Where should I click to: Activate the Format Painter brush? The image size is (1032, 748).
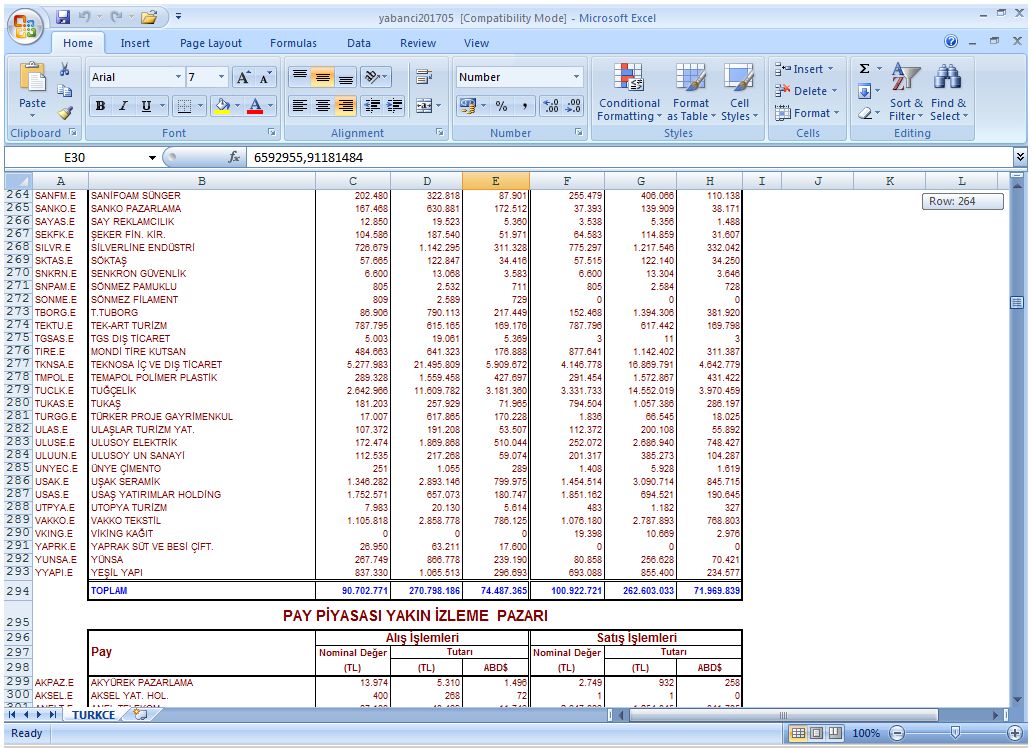point(64,113)
